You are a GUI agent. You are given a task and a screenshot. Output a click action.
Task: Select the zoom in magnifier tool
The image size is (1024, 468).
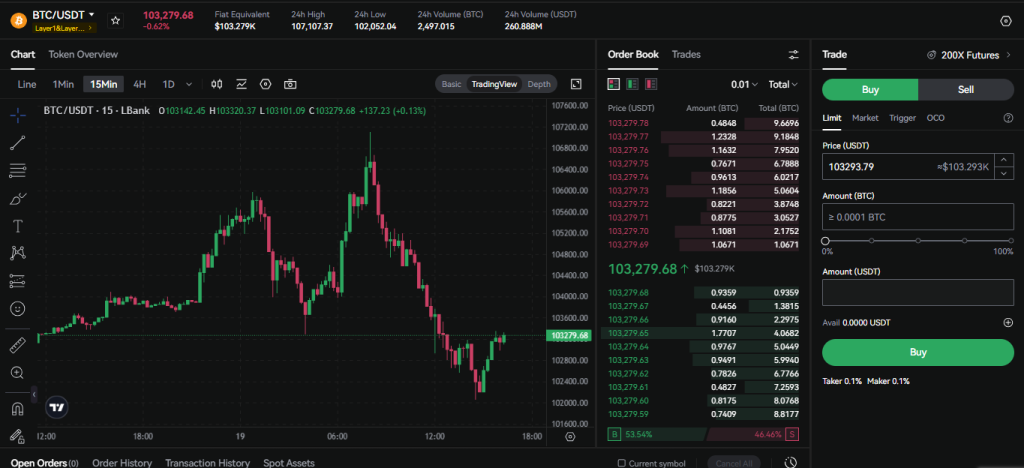[18, 373]
